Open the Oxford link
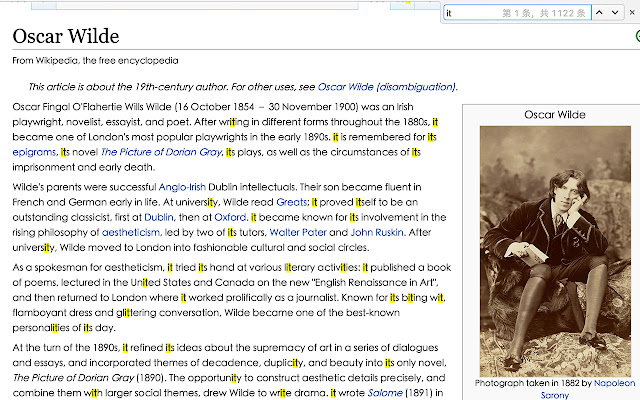640x400 pixels. (230, 217)
